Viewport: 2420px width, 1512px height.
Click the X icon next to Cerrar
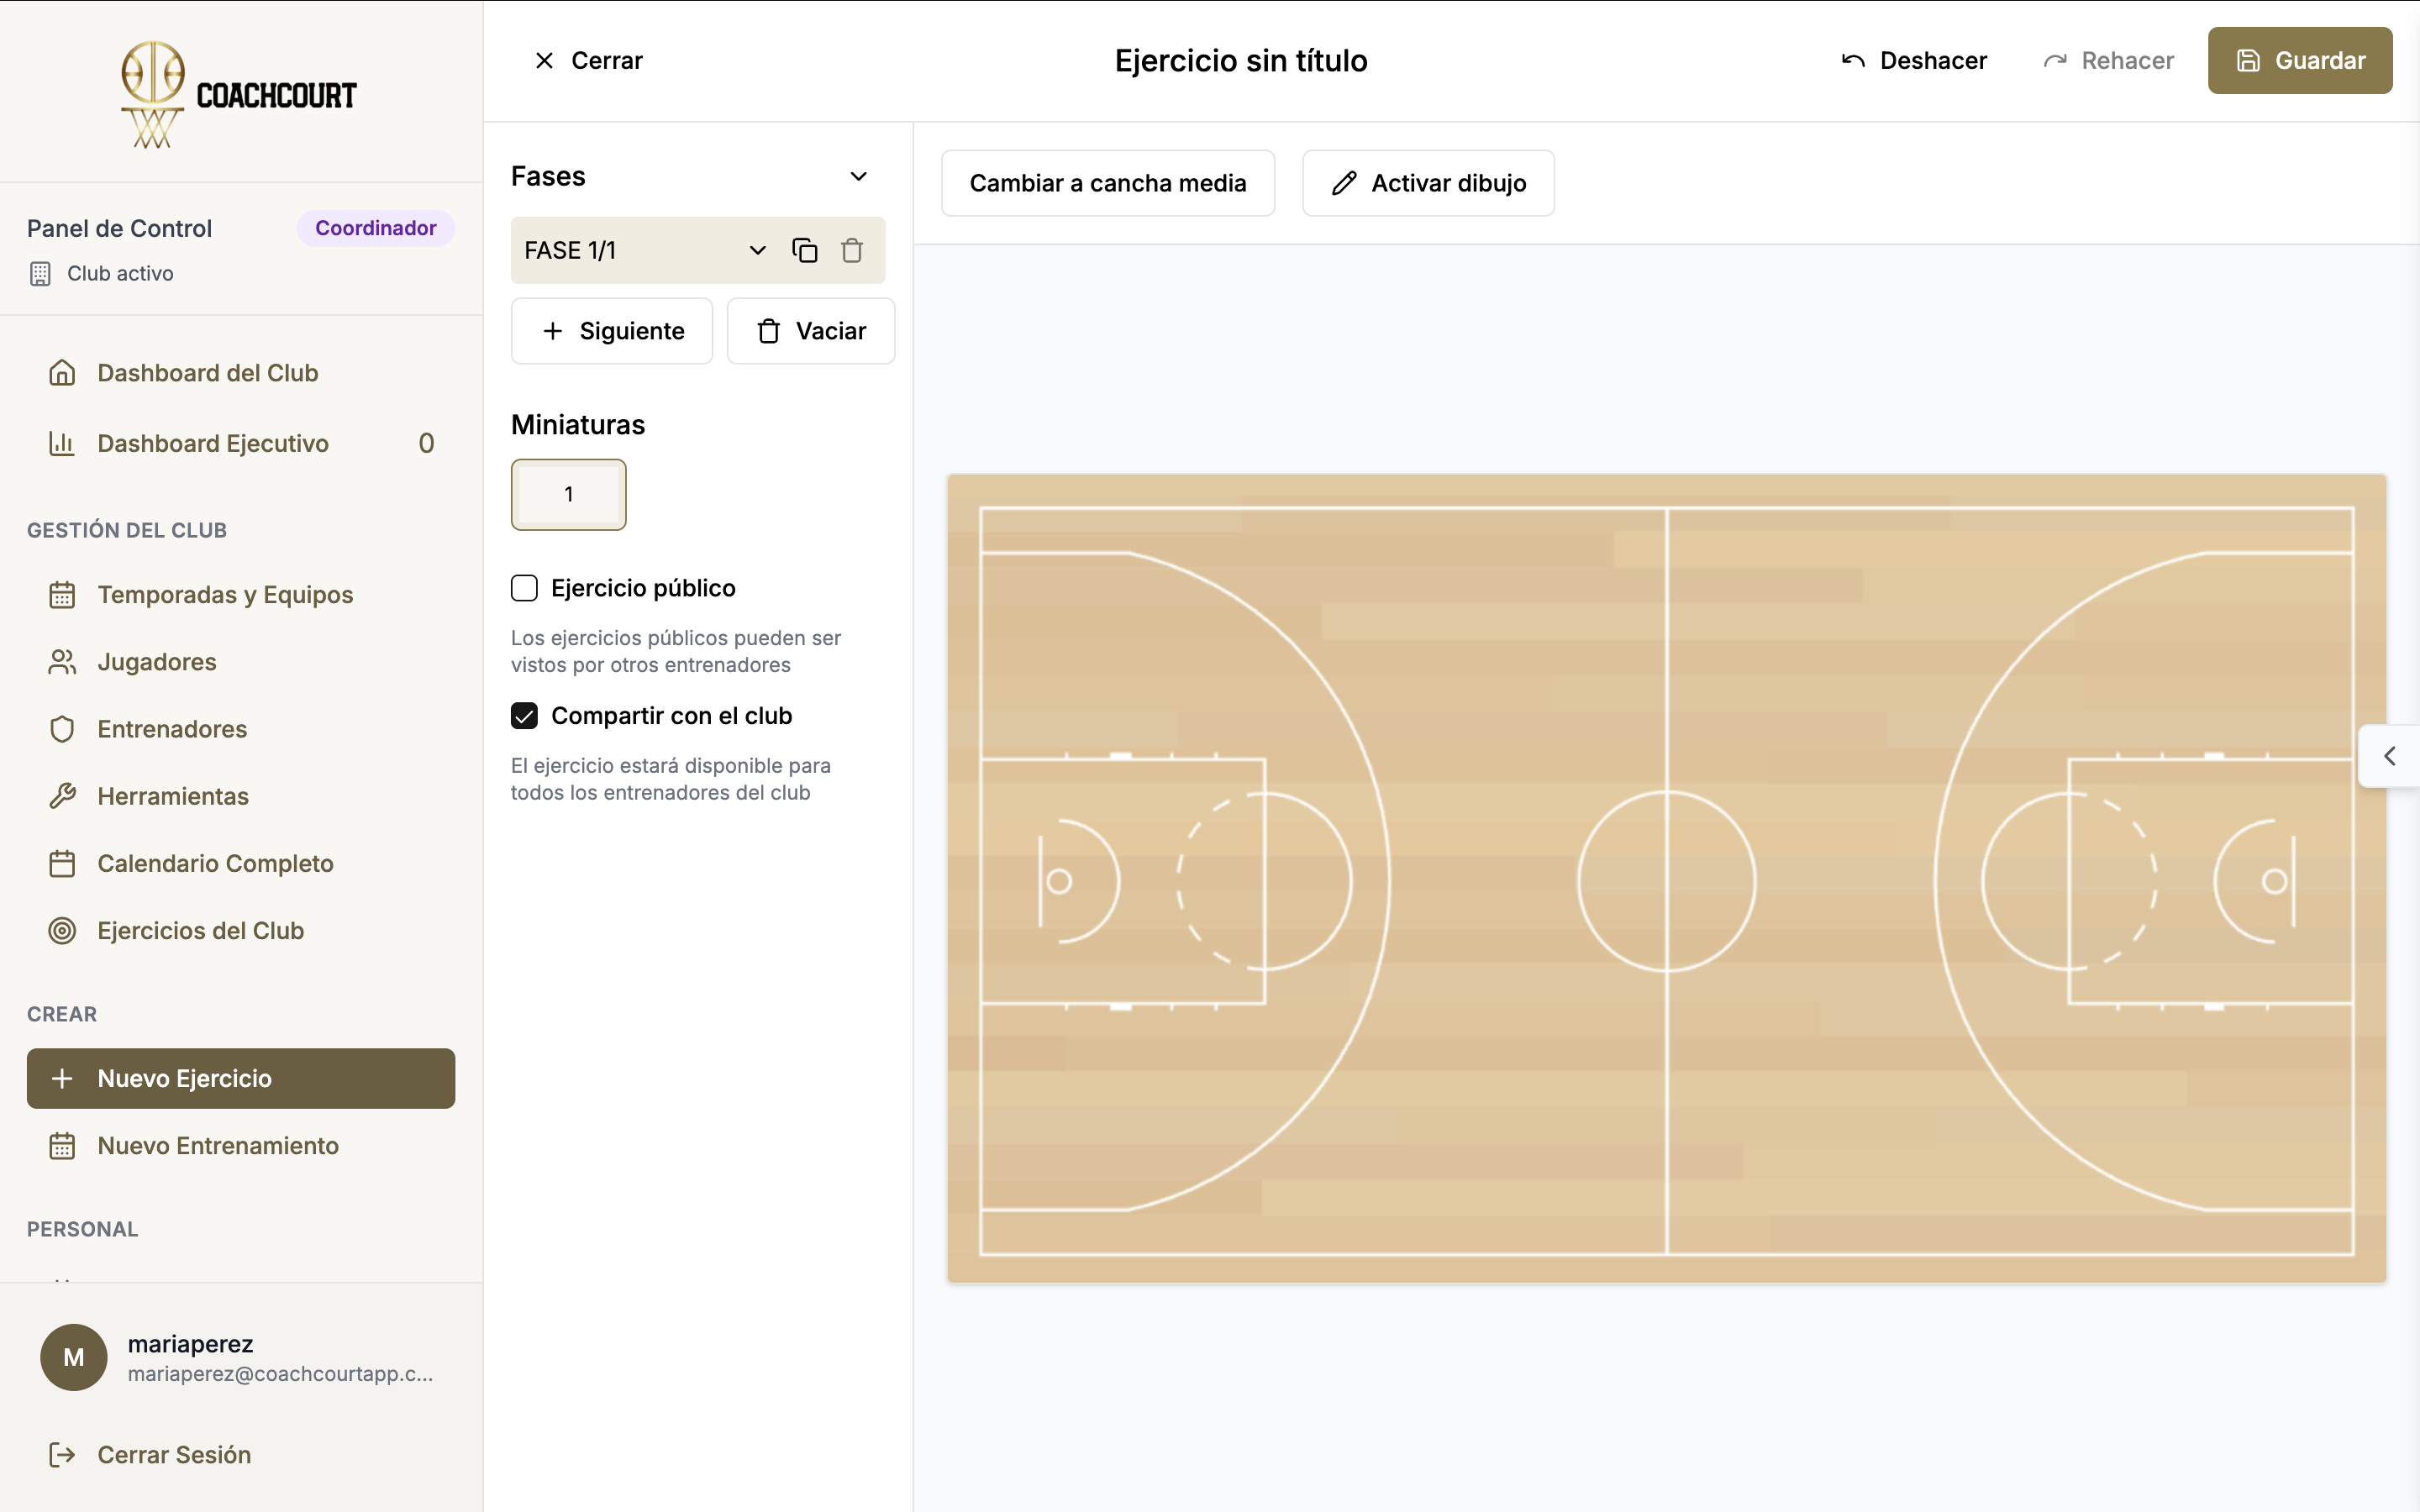tap(544, 61)
